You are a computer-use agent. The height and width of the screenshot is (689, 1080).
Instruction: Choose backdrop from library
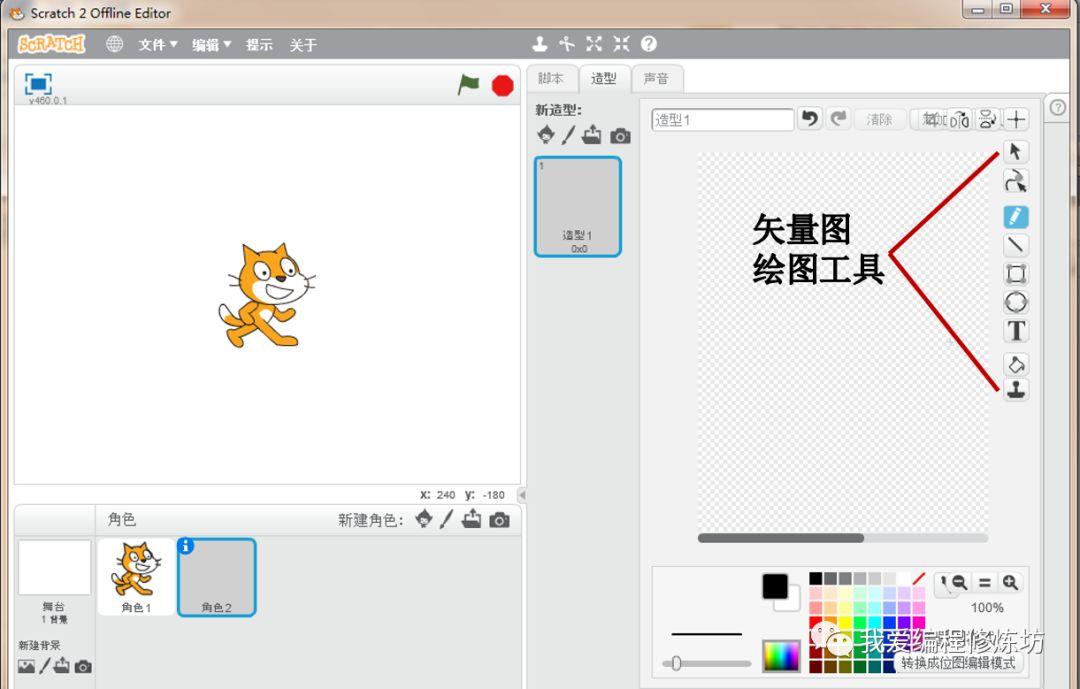coord(26,666)
